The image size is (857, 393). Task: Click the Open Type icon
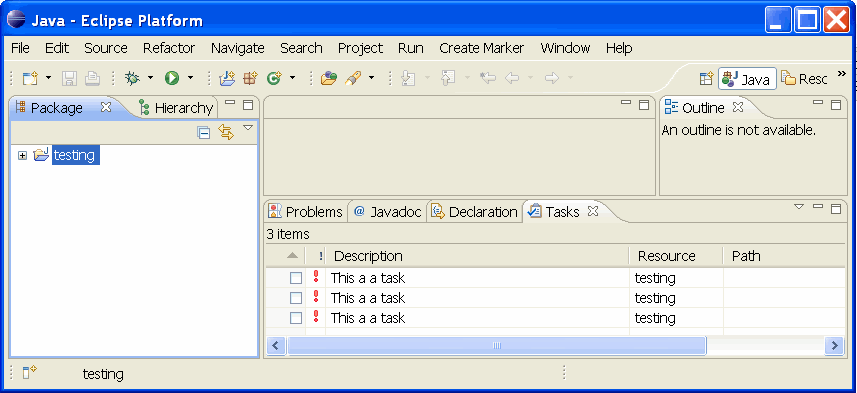pos(328,78)
